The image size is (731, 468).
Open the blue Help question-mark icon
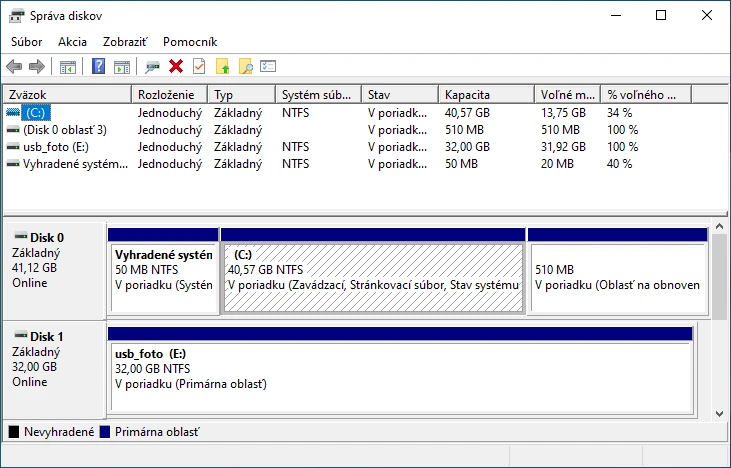pyautogui.click(x=98, y=66)
